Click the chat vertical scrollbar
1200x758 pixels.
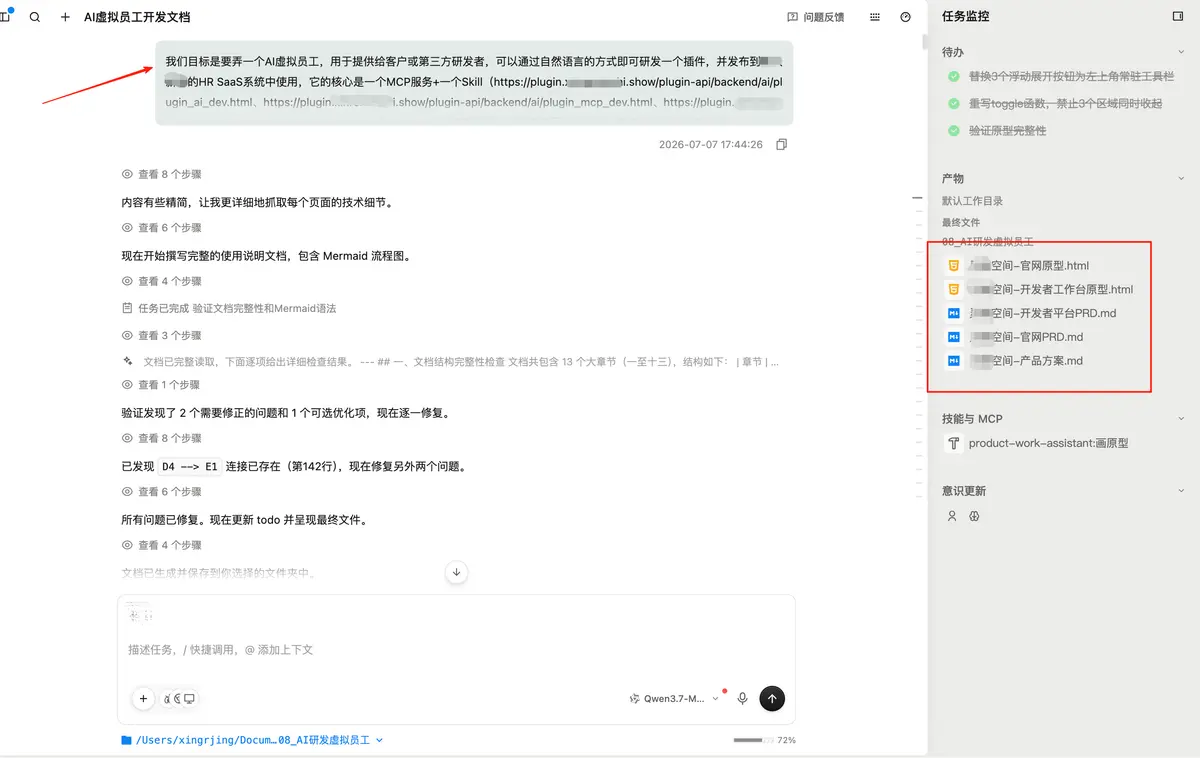924,42
